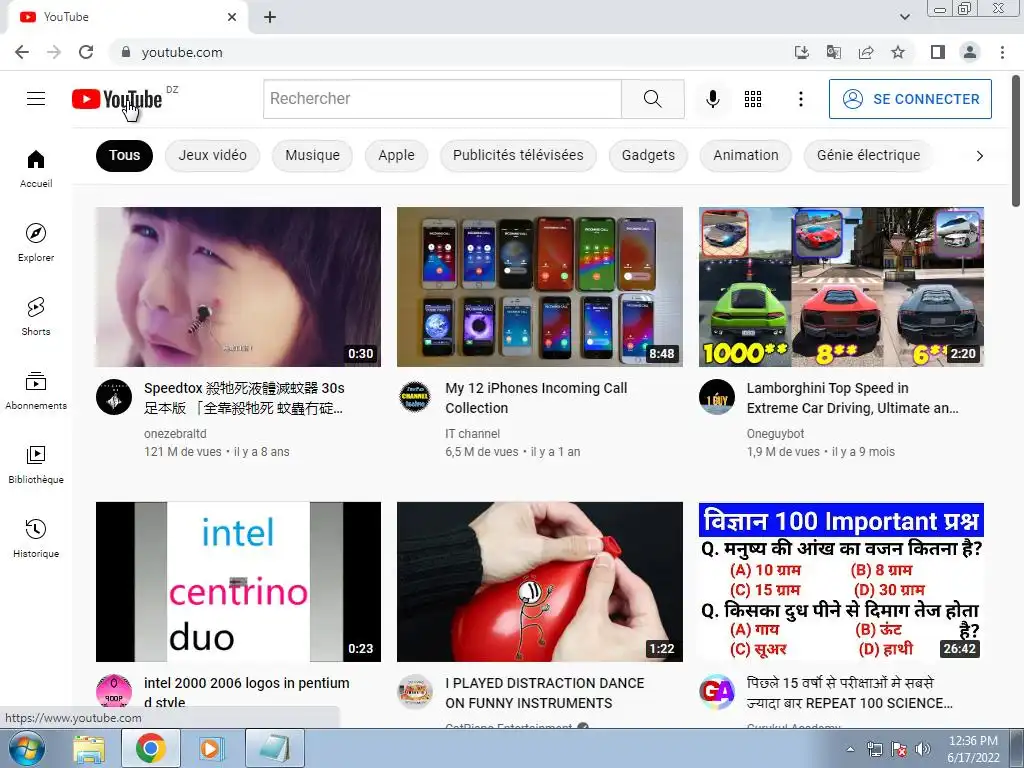The width and height of the screenshot is (1024, 768).
Task: Open Abonnements in sidebar
Action: point(36,391)
